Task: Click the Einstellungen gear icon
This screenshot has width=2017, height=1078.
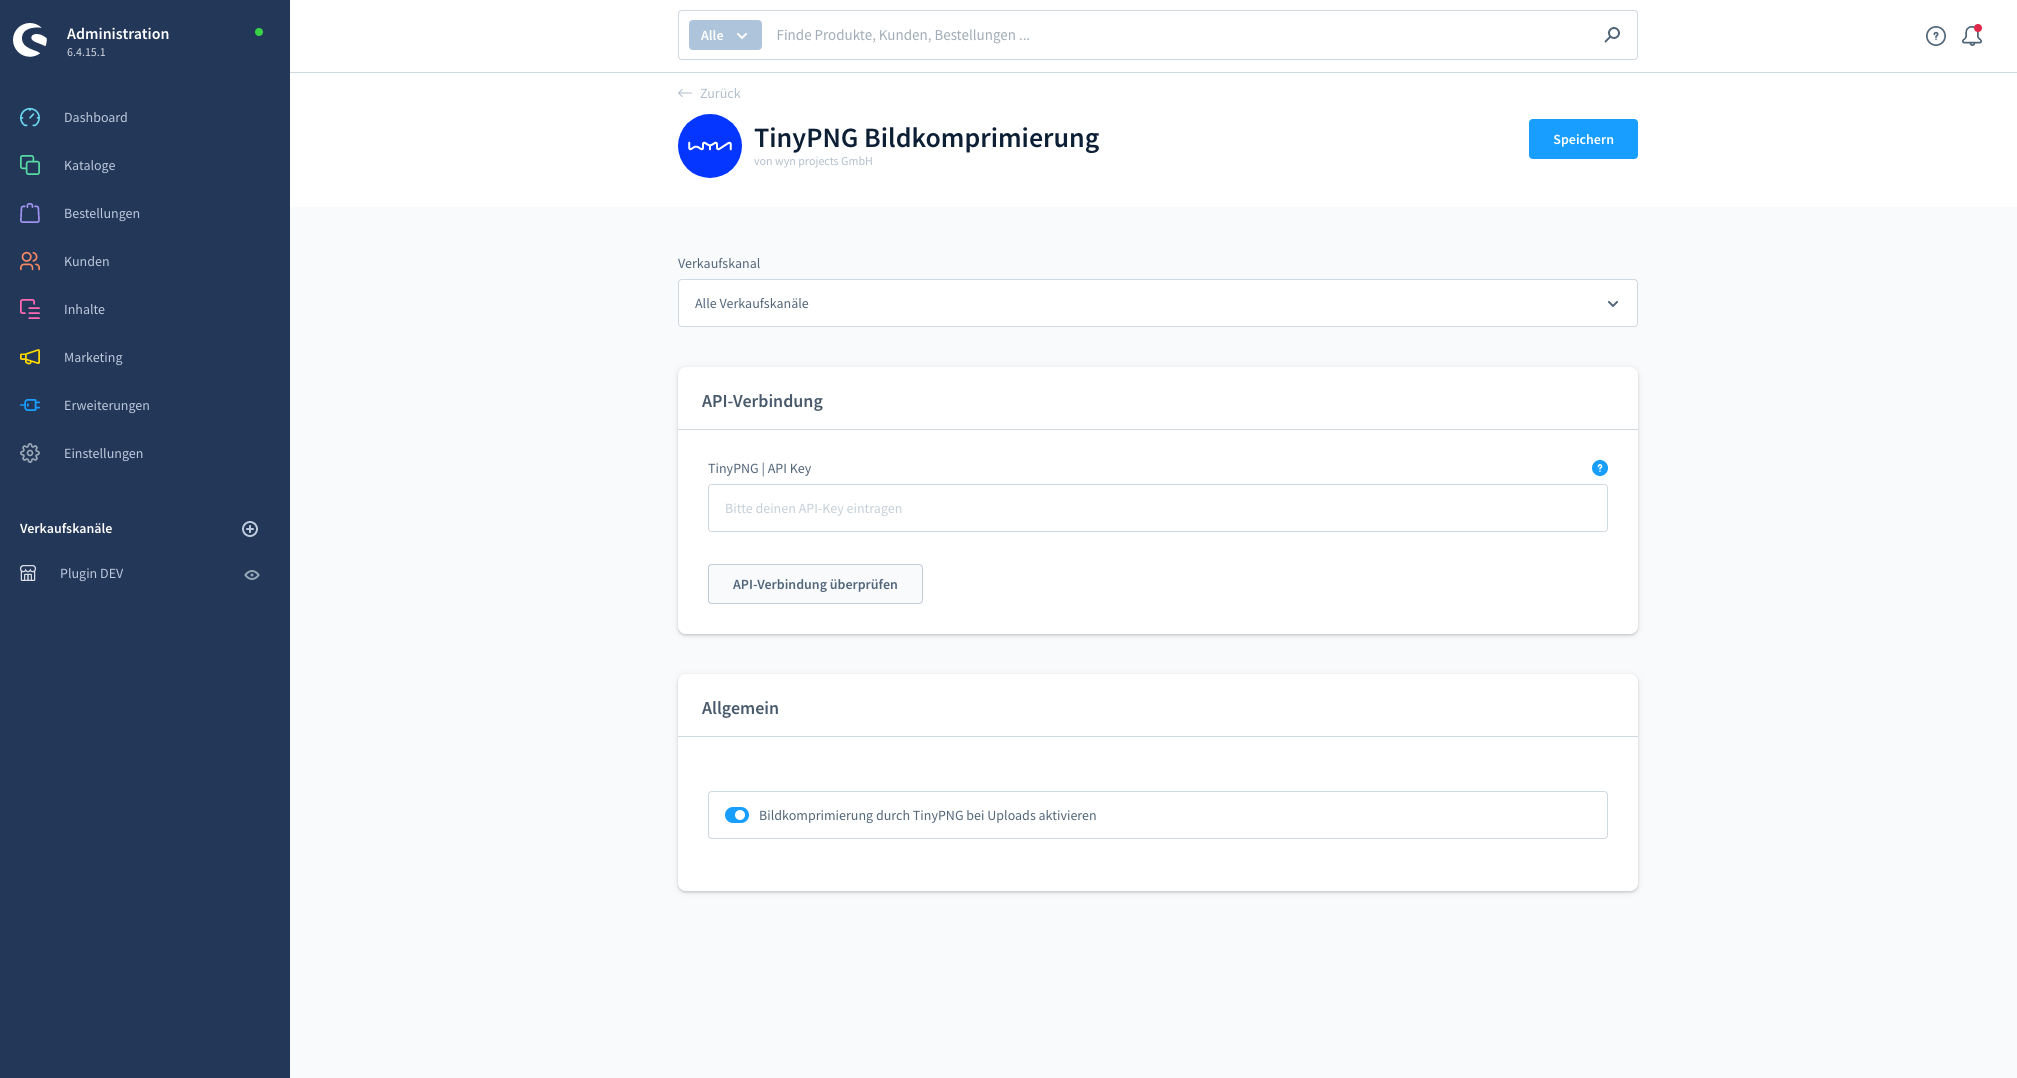Action: [x=30, y=453]
